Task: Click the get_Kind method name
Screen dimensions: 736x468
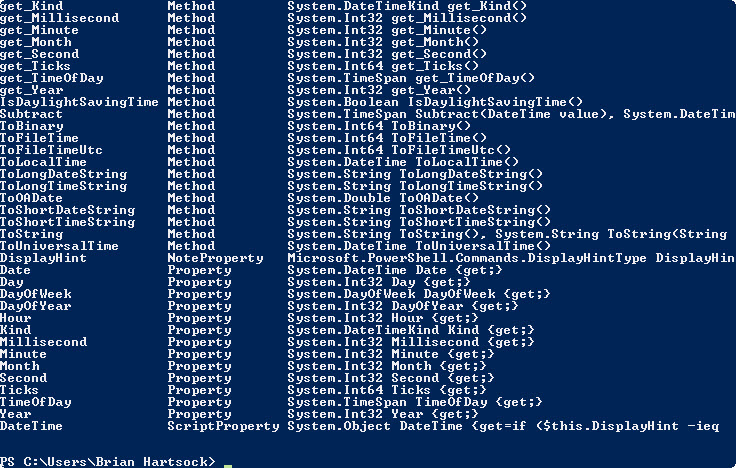Action: [31, 6]
